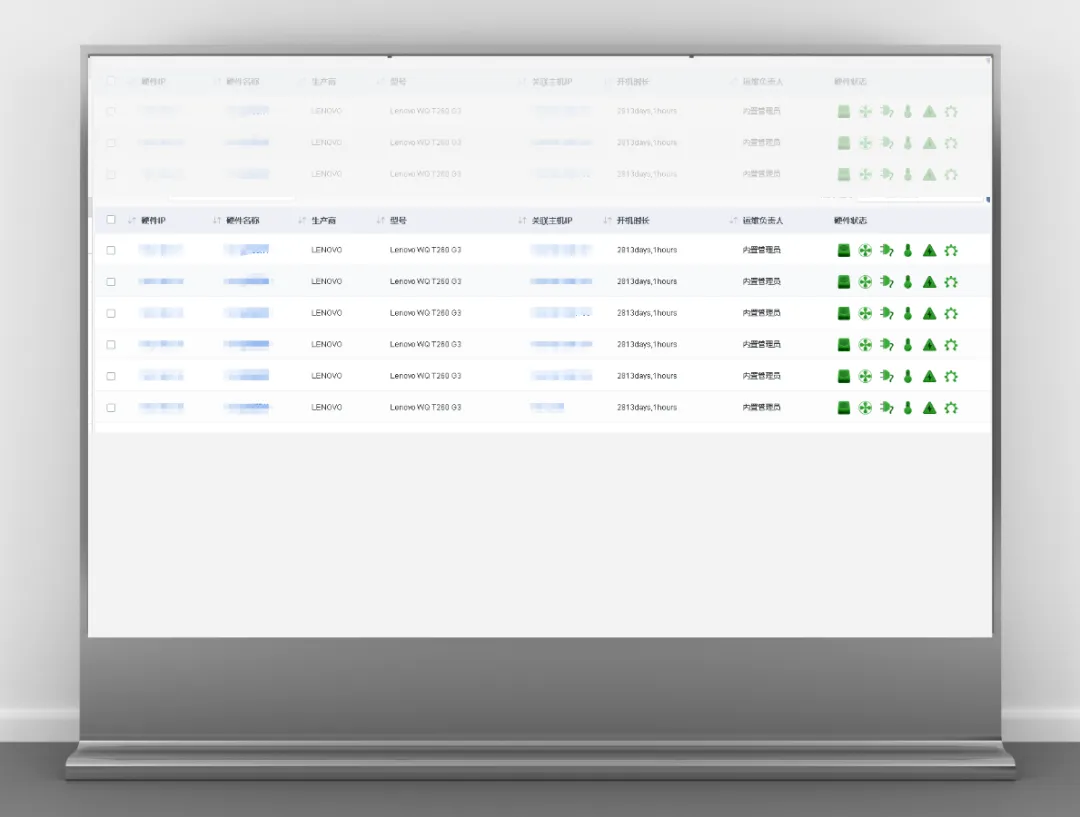The height and width of the screenshot is (817, 1080).
Task: Click thermometer icon in first row
Action: (908, 250)
